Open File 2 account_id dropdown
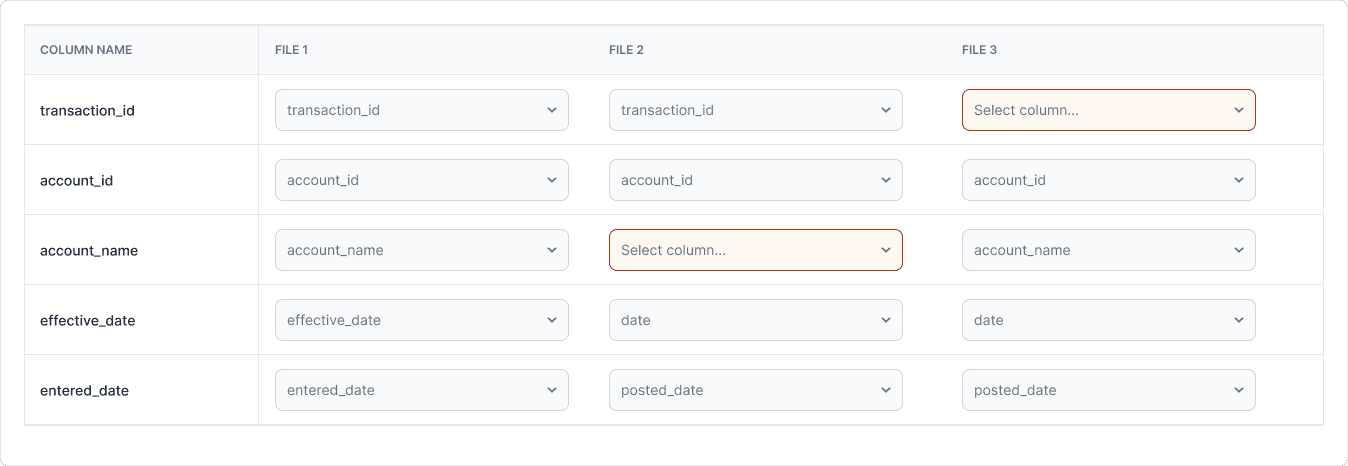The height and width of the screenshot is (466, 1348). coord(755,180)
